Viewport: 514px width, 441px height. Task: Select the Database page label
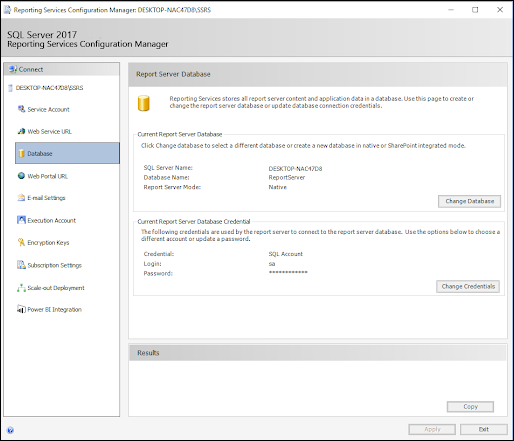coord(40,154)
